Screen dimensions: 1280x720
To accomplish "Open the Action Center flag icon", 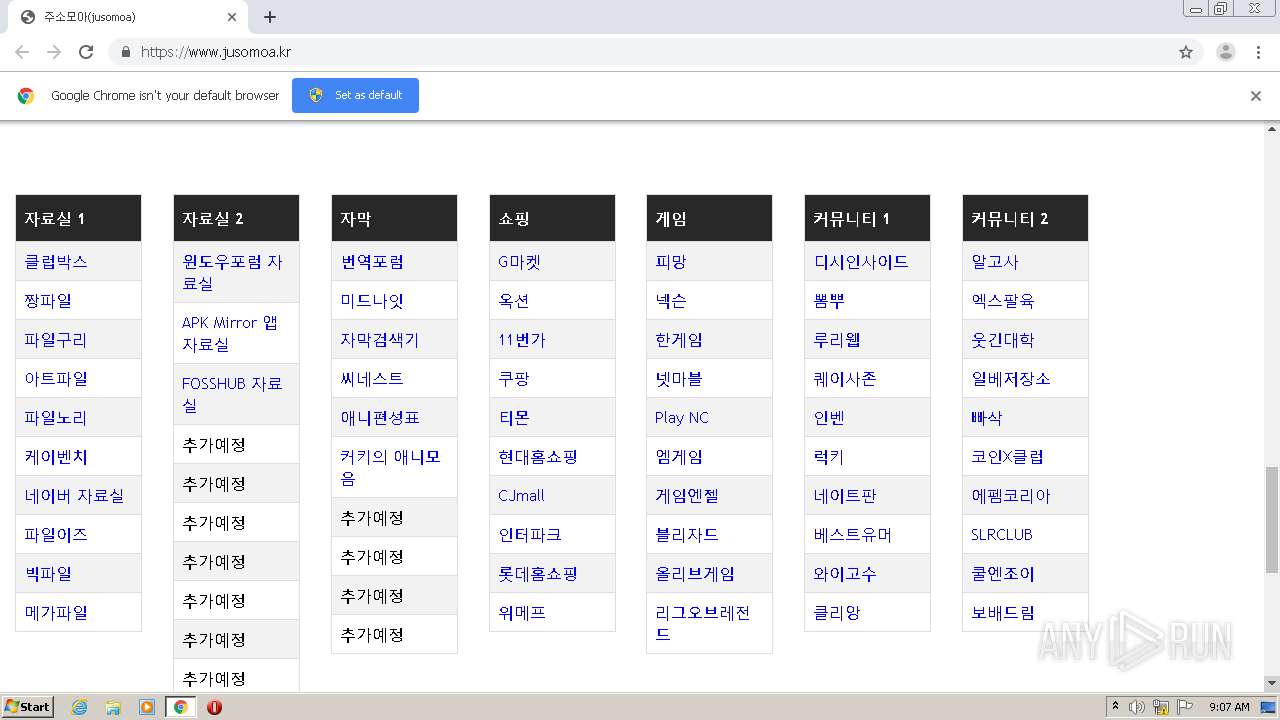I will [x=1185, y=707].
